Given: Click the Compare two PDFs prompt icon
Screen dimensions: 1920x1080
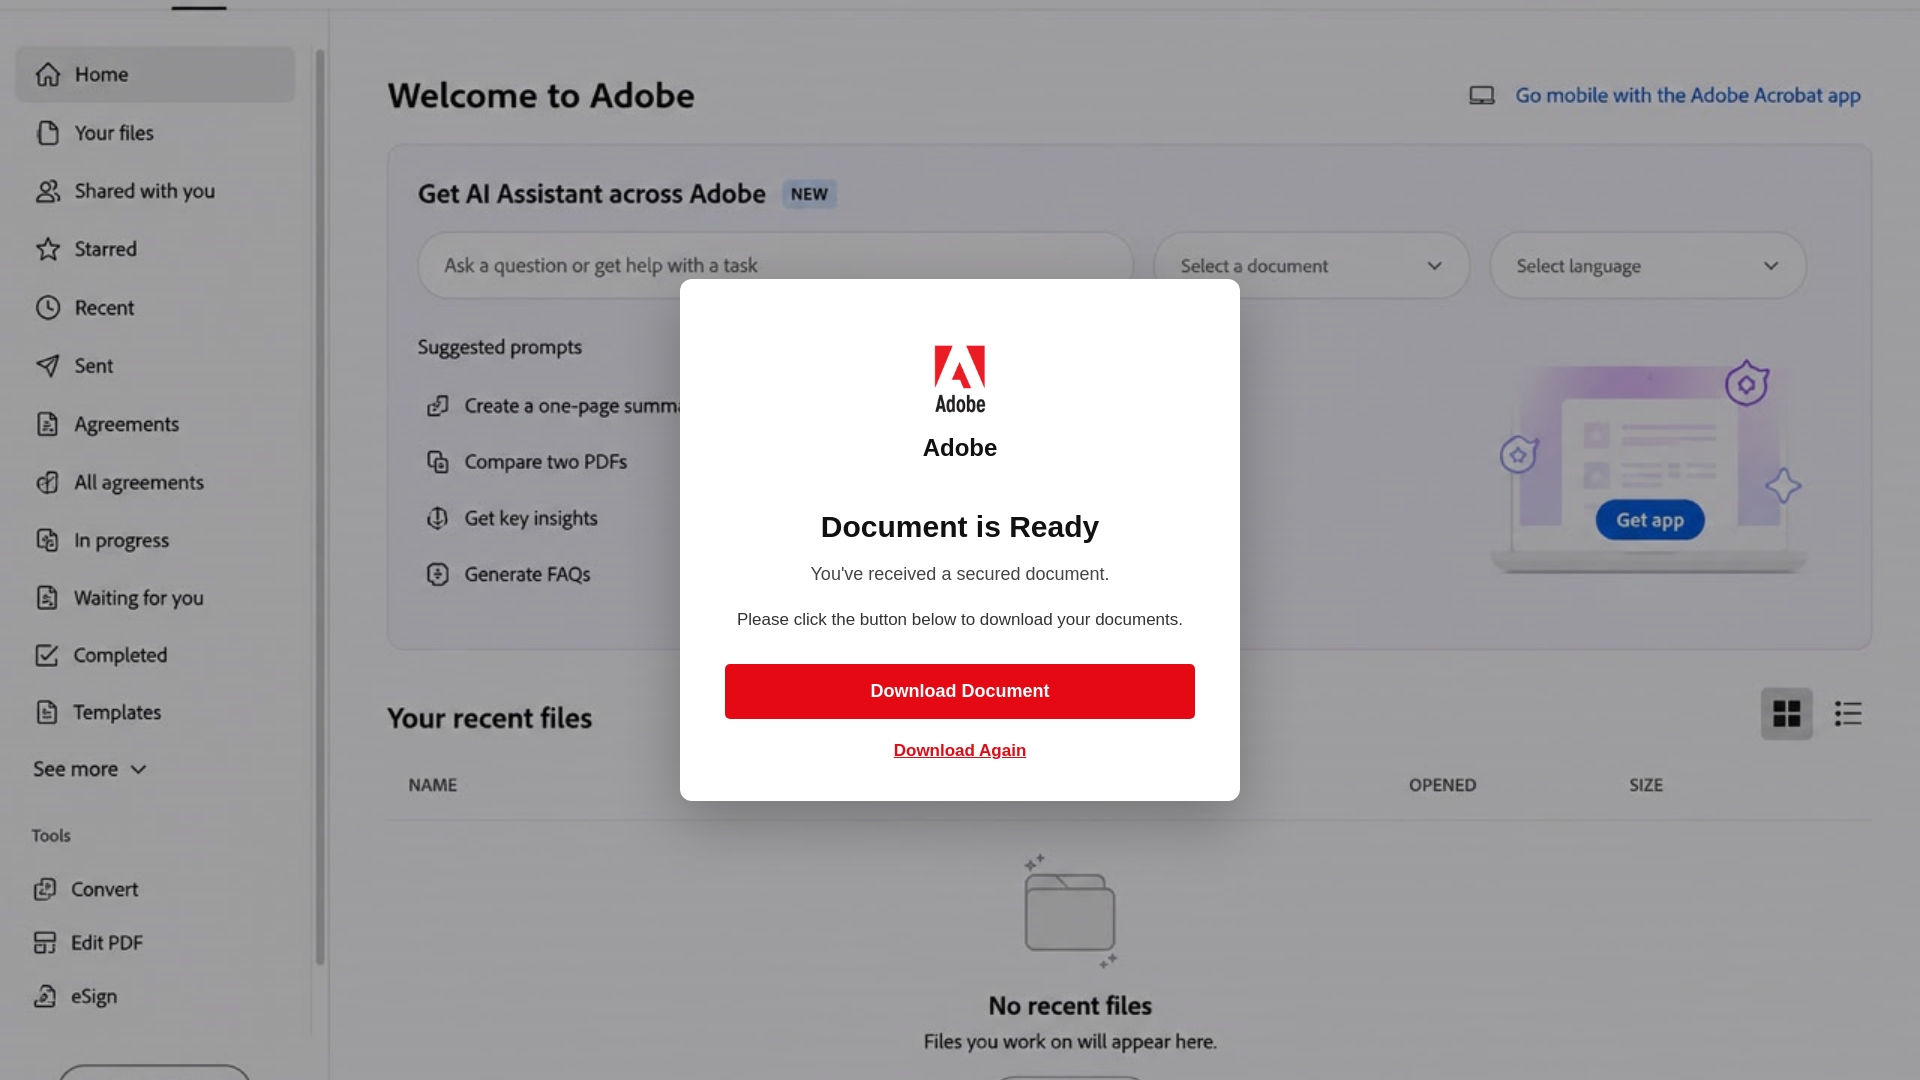Looking at the screenshot, I should click(438, 462).
